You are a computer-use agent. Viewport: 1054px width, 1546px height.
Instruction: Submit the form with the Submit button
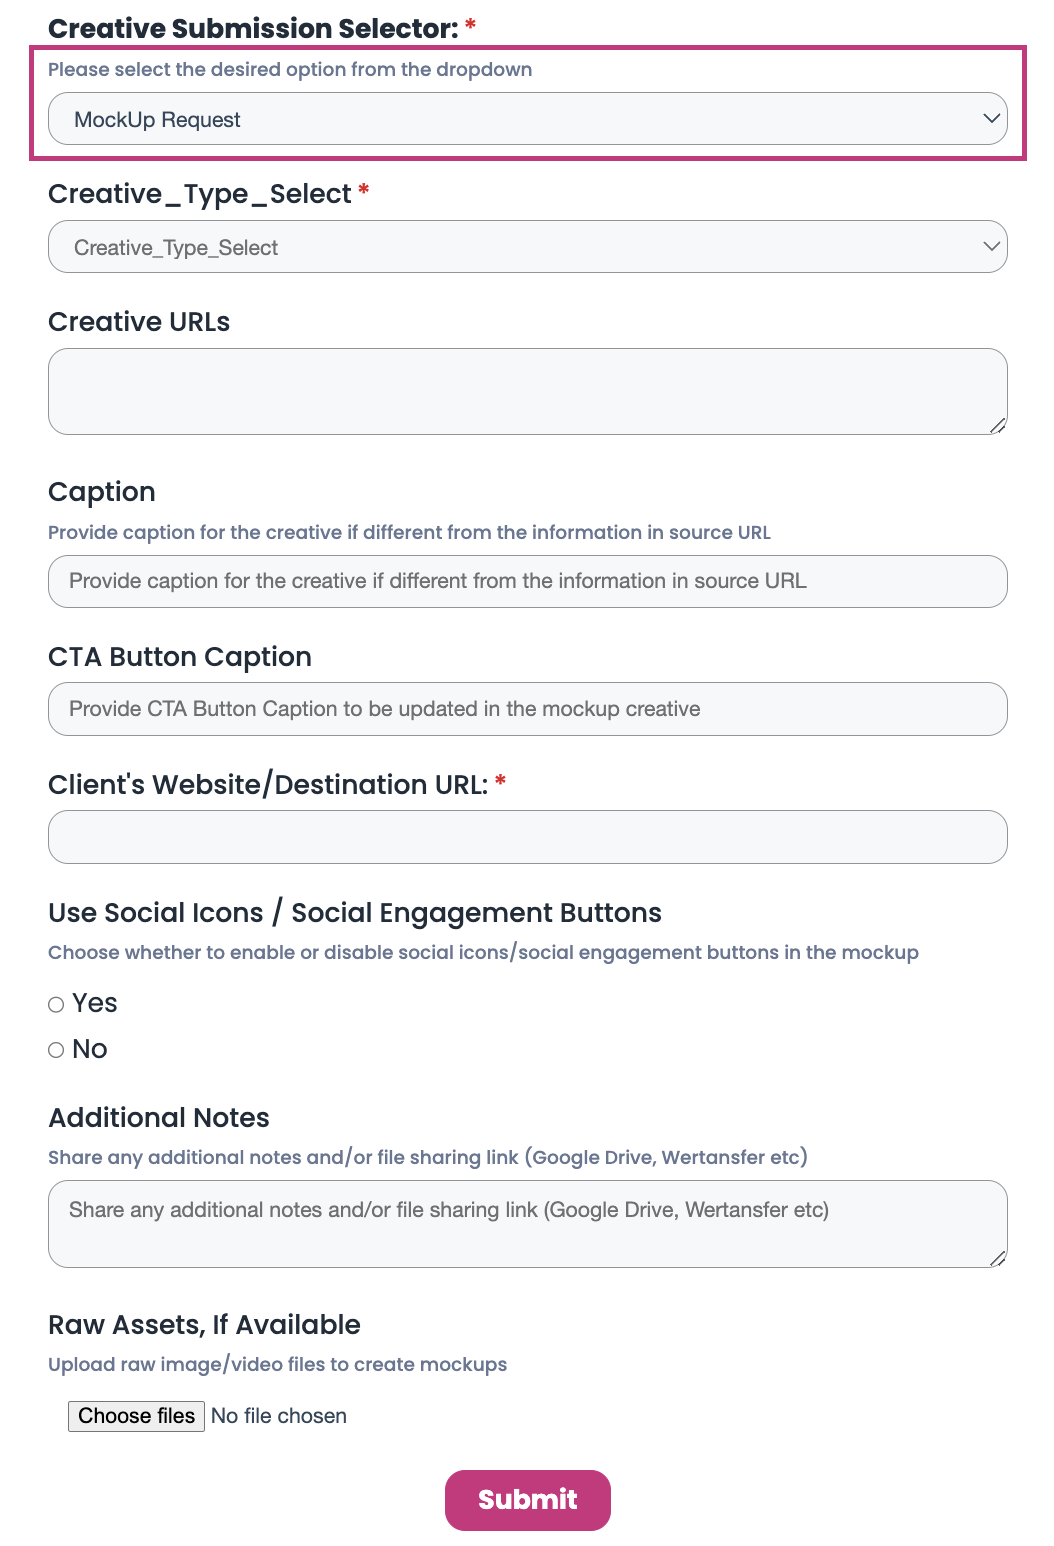(527, 1500)
